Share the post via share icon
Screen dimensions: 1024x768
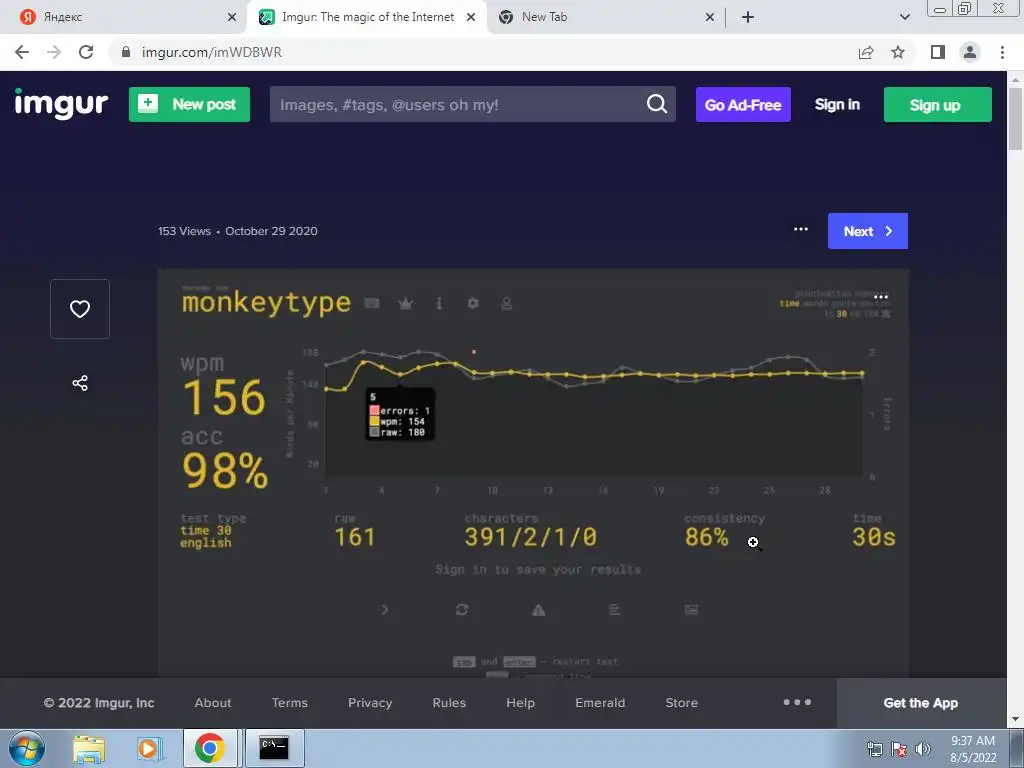tap(80, 383)
